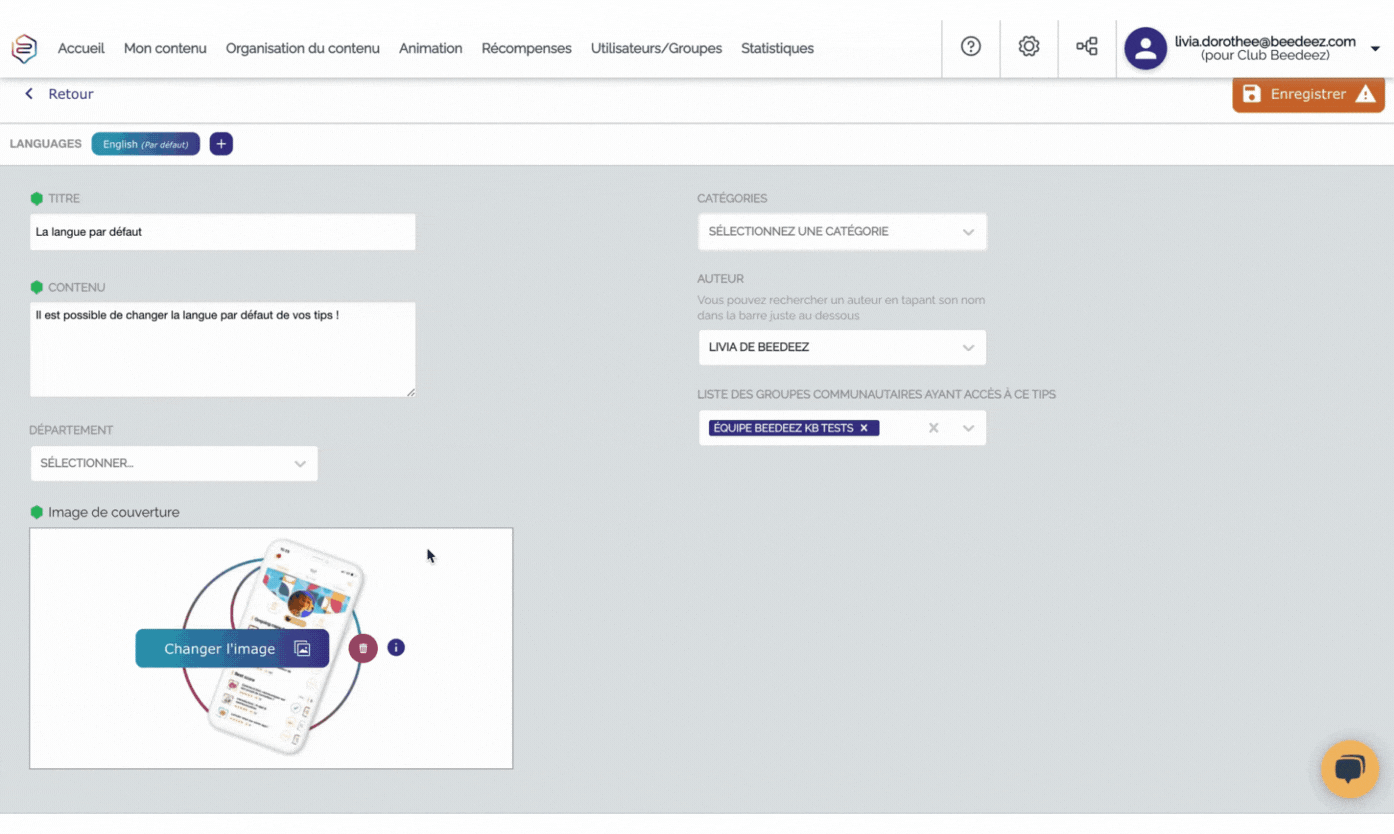Open the account menu dropdown arrow

[1375, 49]
